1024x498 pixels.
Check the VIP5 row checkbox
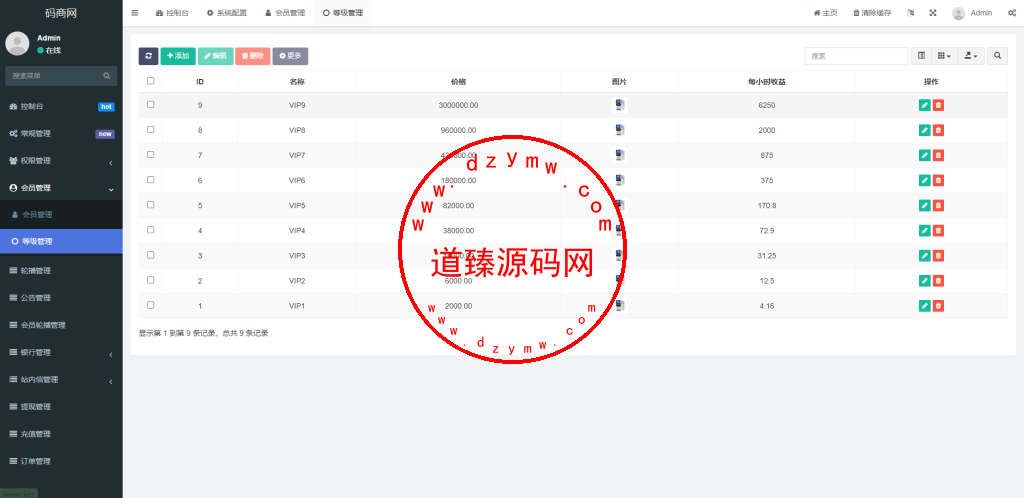(x=151, y=204)
